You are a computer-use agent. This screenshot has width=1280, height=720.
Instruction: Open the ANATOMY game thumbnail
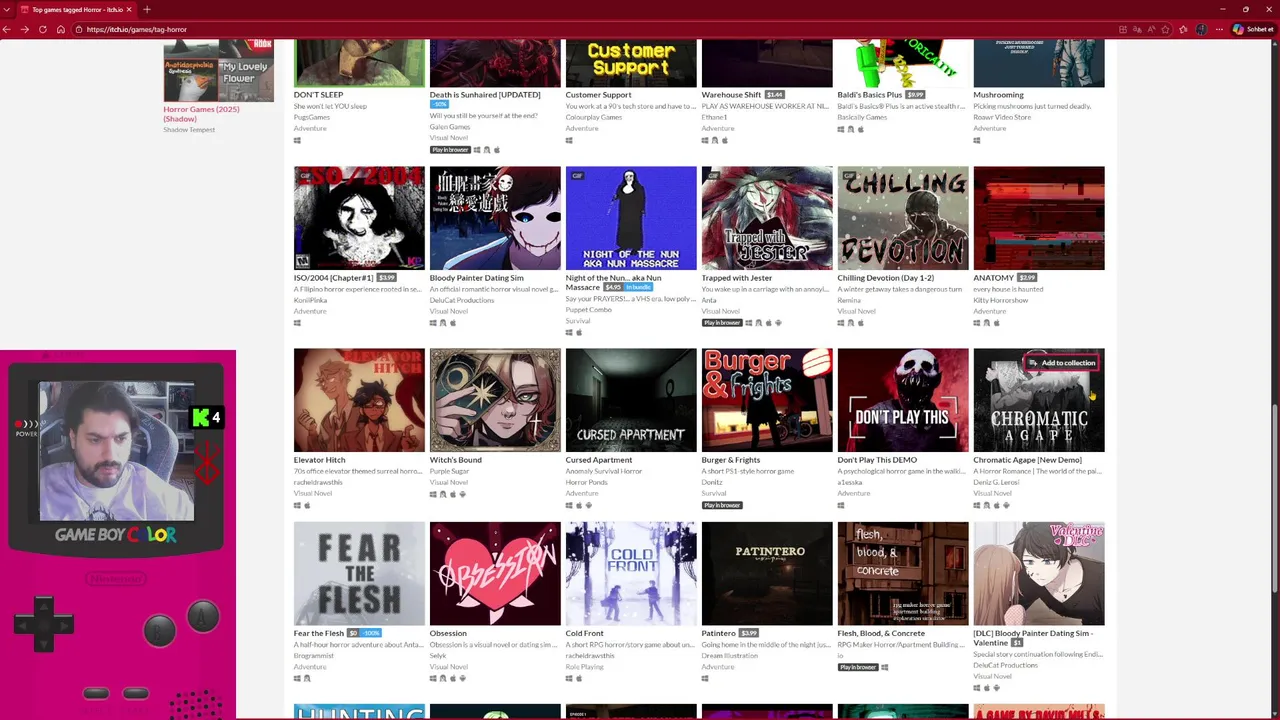point(1039,218)
